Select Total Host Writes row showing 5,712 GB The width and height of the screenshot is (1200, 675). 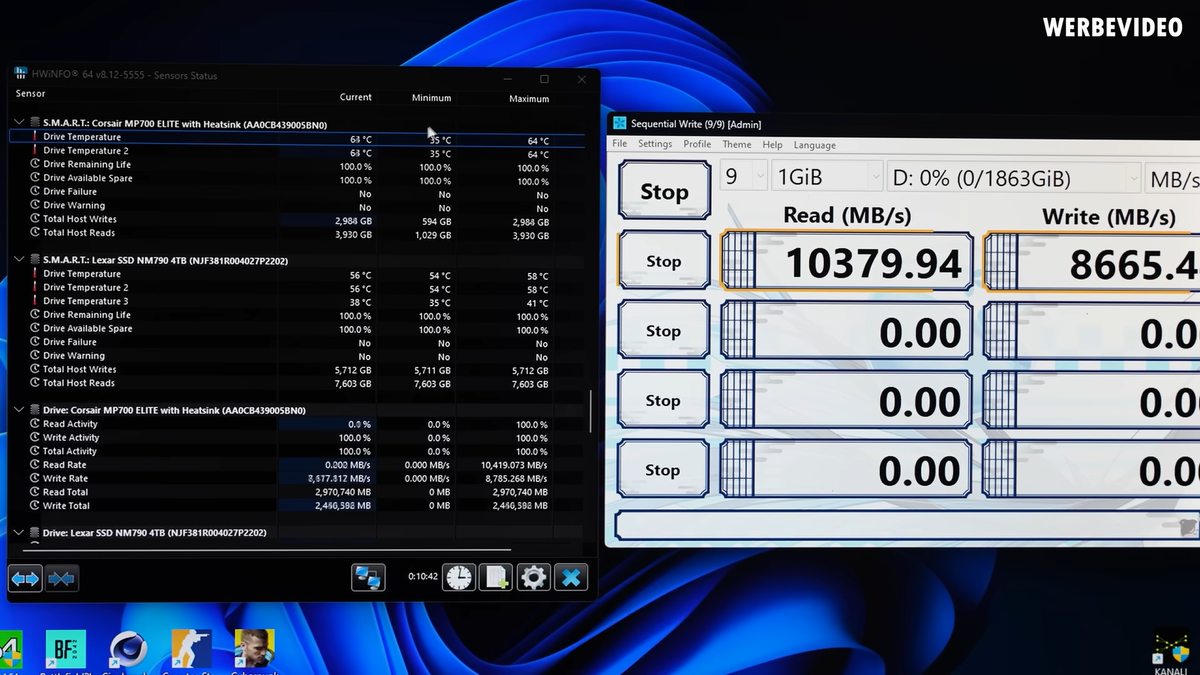click(296, 369)
